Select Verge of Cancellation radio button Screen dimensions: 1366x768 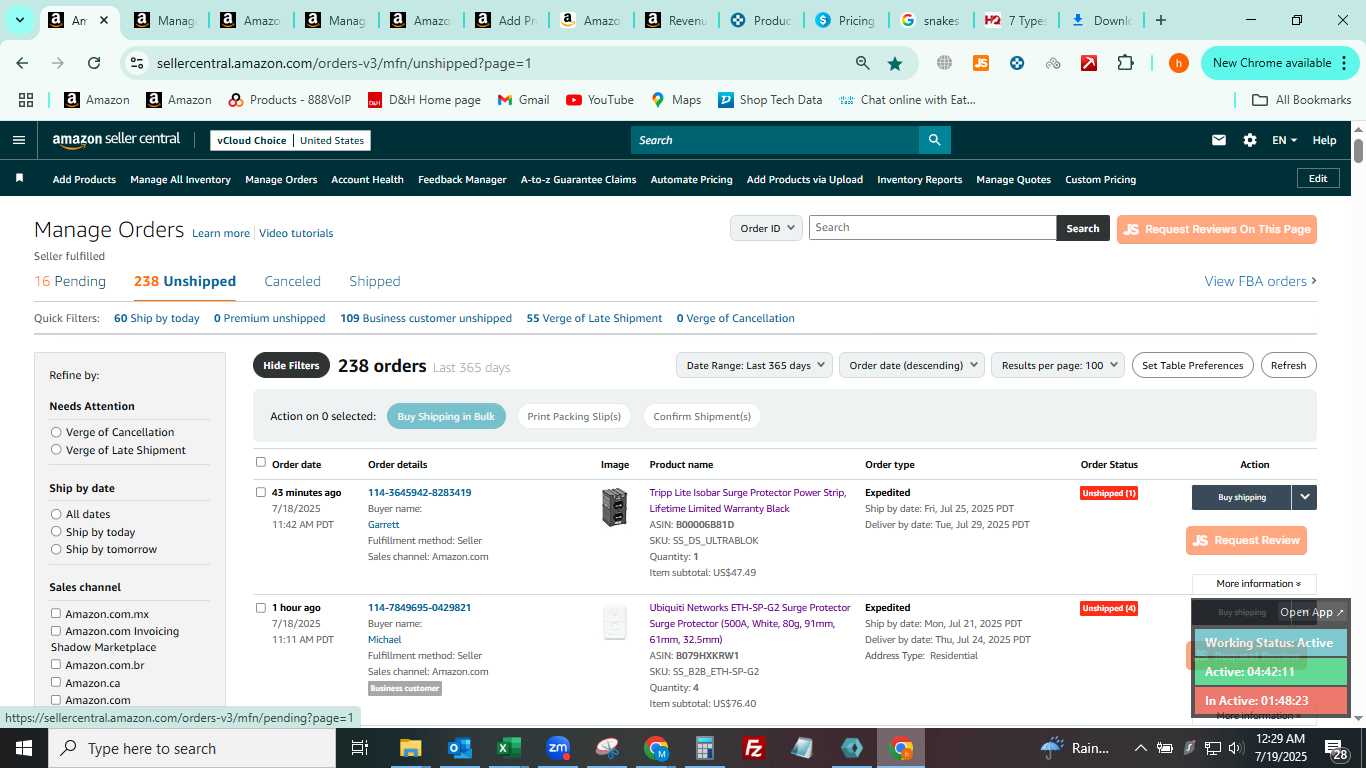pos(56,432)
